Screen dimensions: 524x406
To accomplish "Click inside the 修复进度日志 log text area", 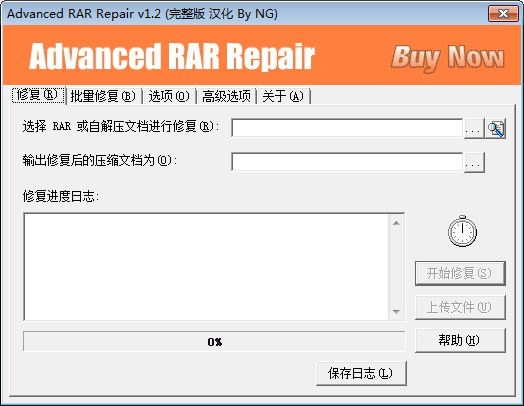I will pos(206,267).
